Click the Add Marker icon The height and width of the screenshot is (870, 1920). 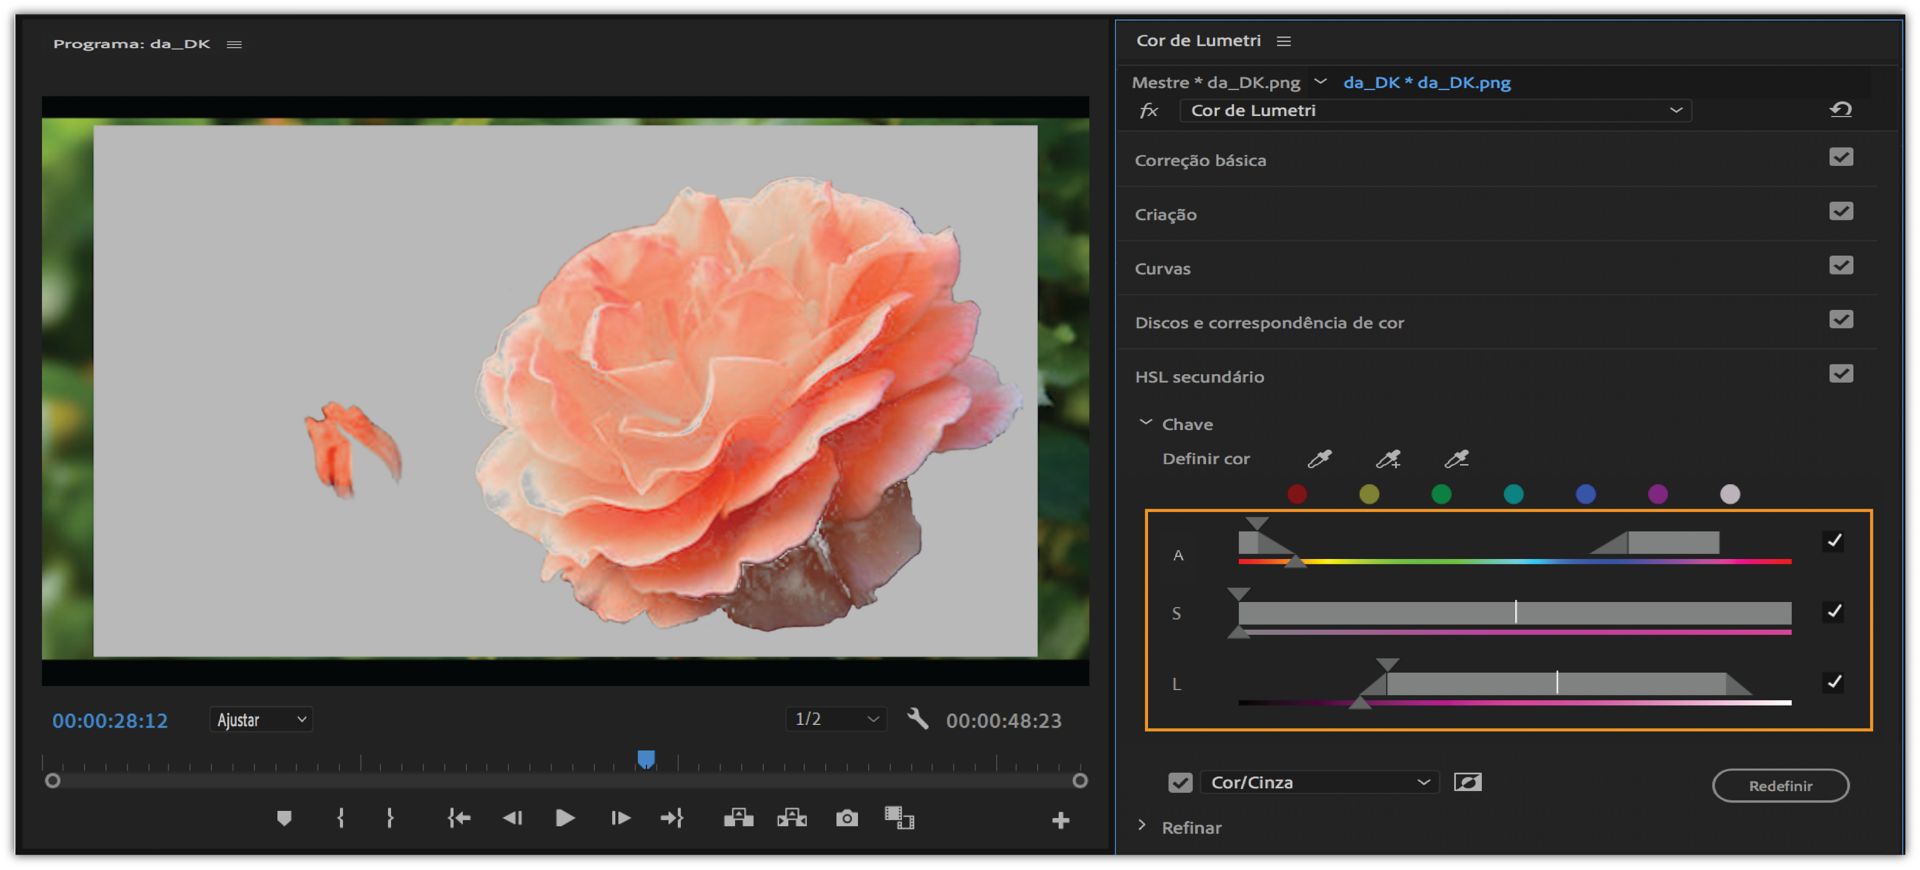(x=284, y=818)
